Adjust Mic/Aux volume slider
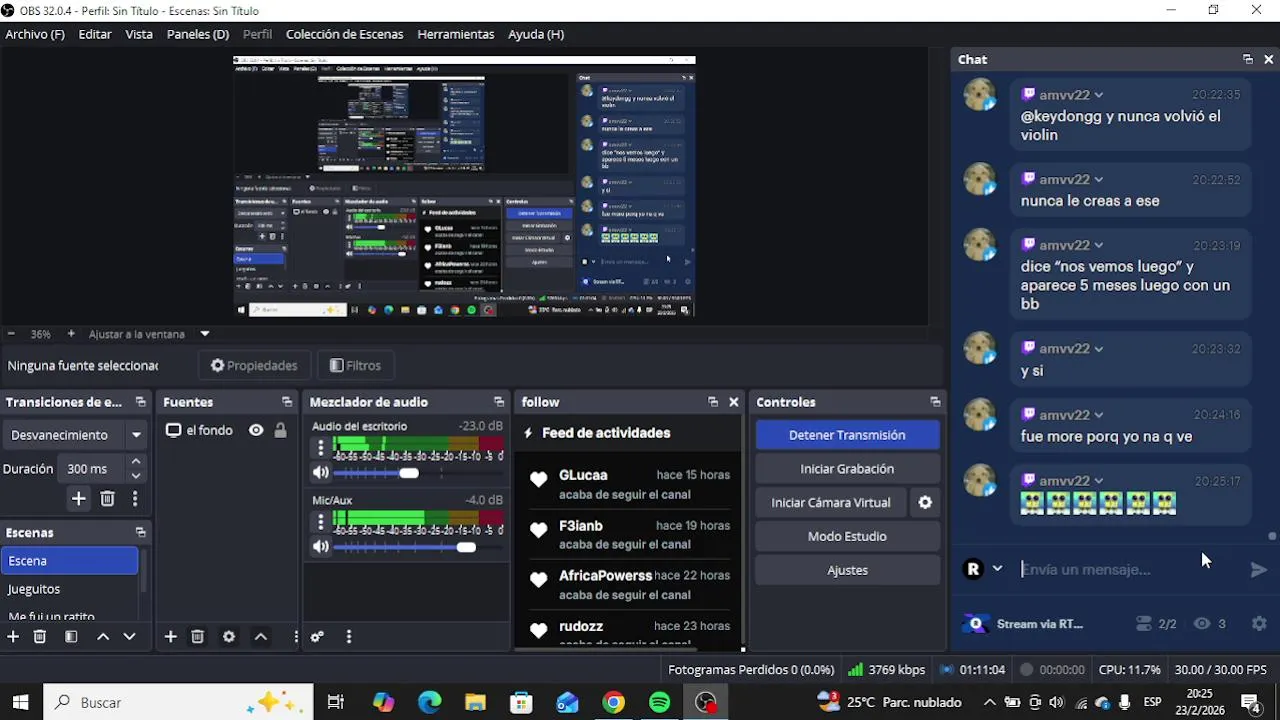The width and height of the screenshot is (1280, 720). coord(466,547)
